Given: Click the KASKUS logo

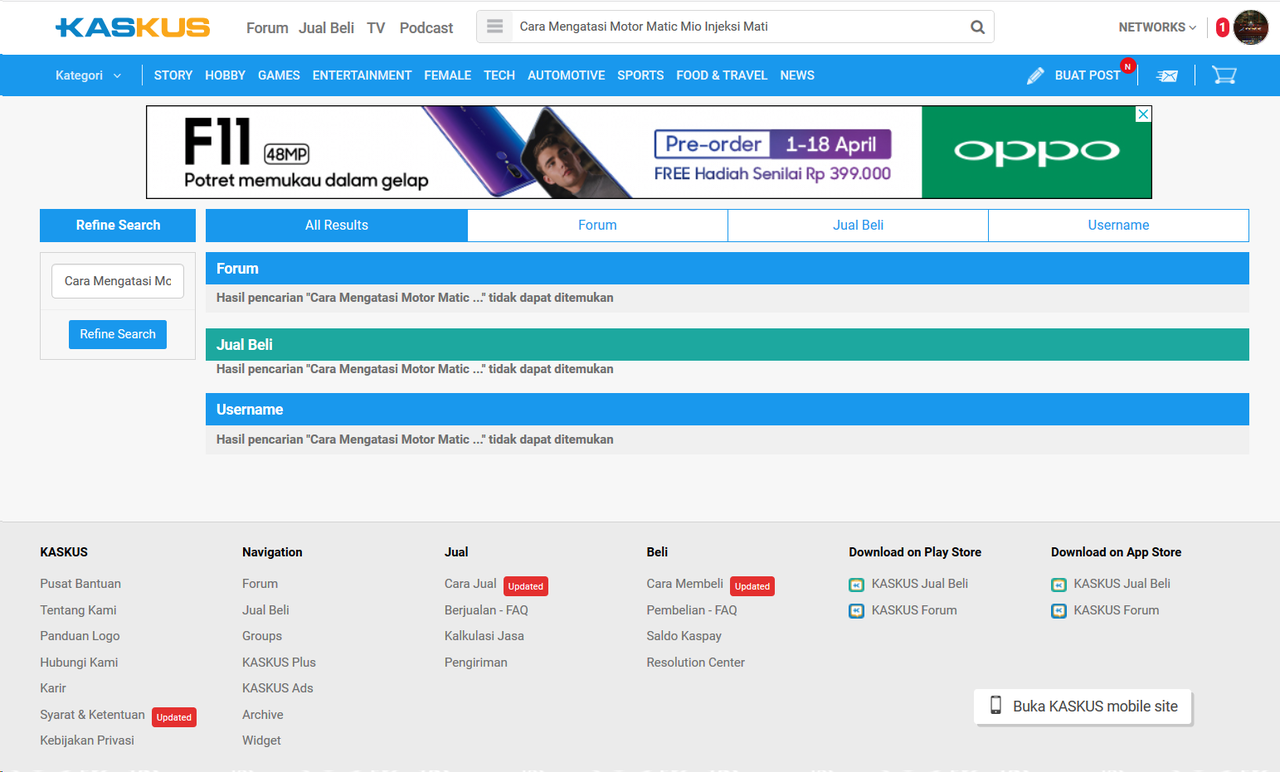Looking at the screenshot, I should 133,28.
